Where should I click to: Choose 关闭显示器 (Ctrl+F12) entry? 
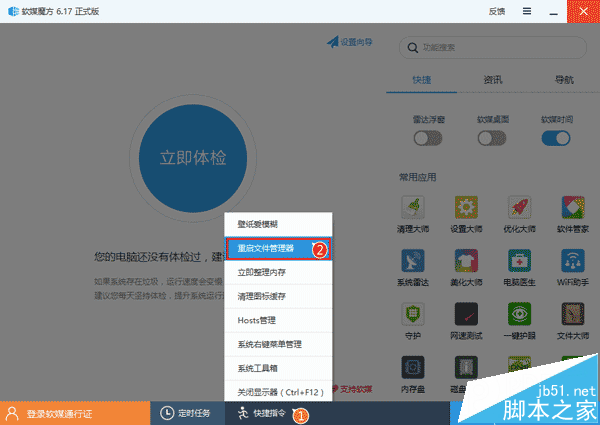pyautogui.click(x=278, y=392)
